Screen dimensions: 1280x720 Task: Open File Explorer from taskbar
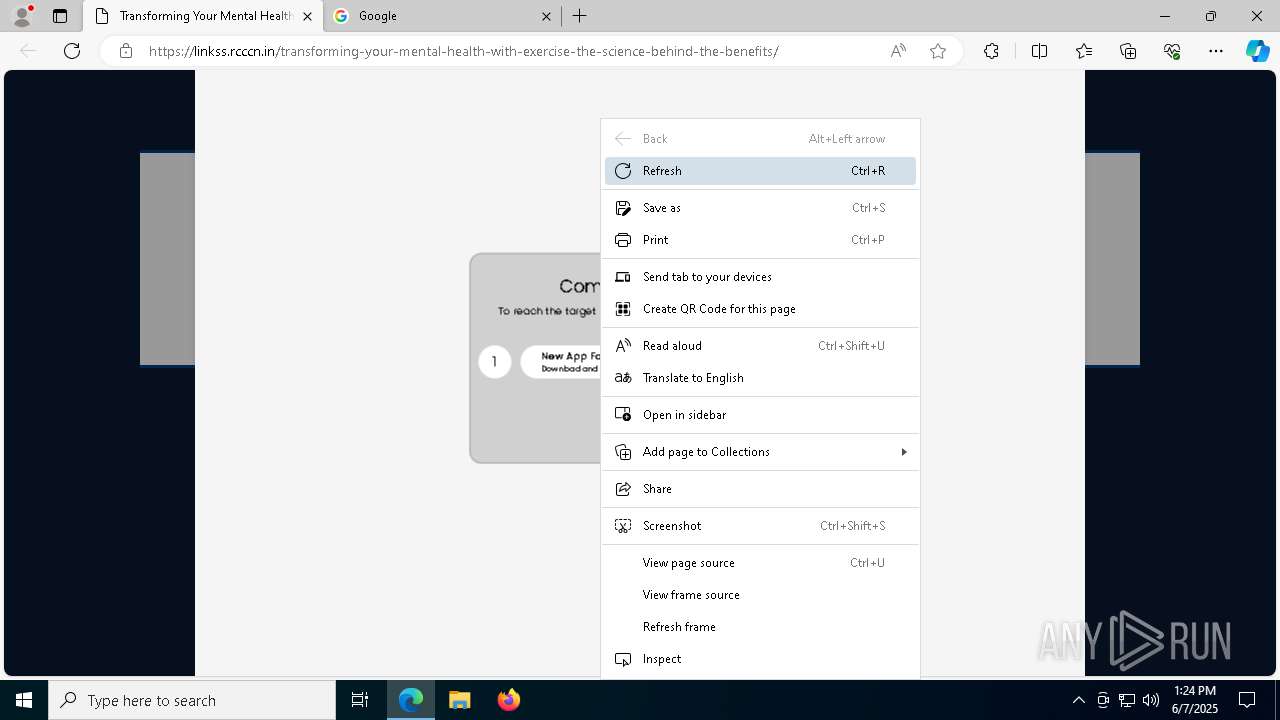point(460,700)
